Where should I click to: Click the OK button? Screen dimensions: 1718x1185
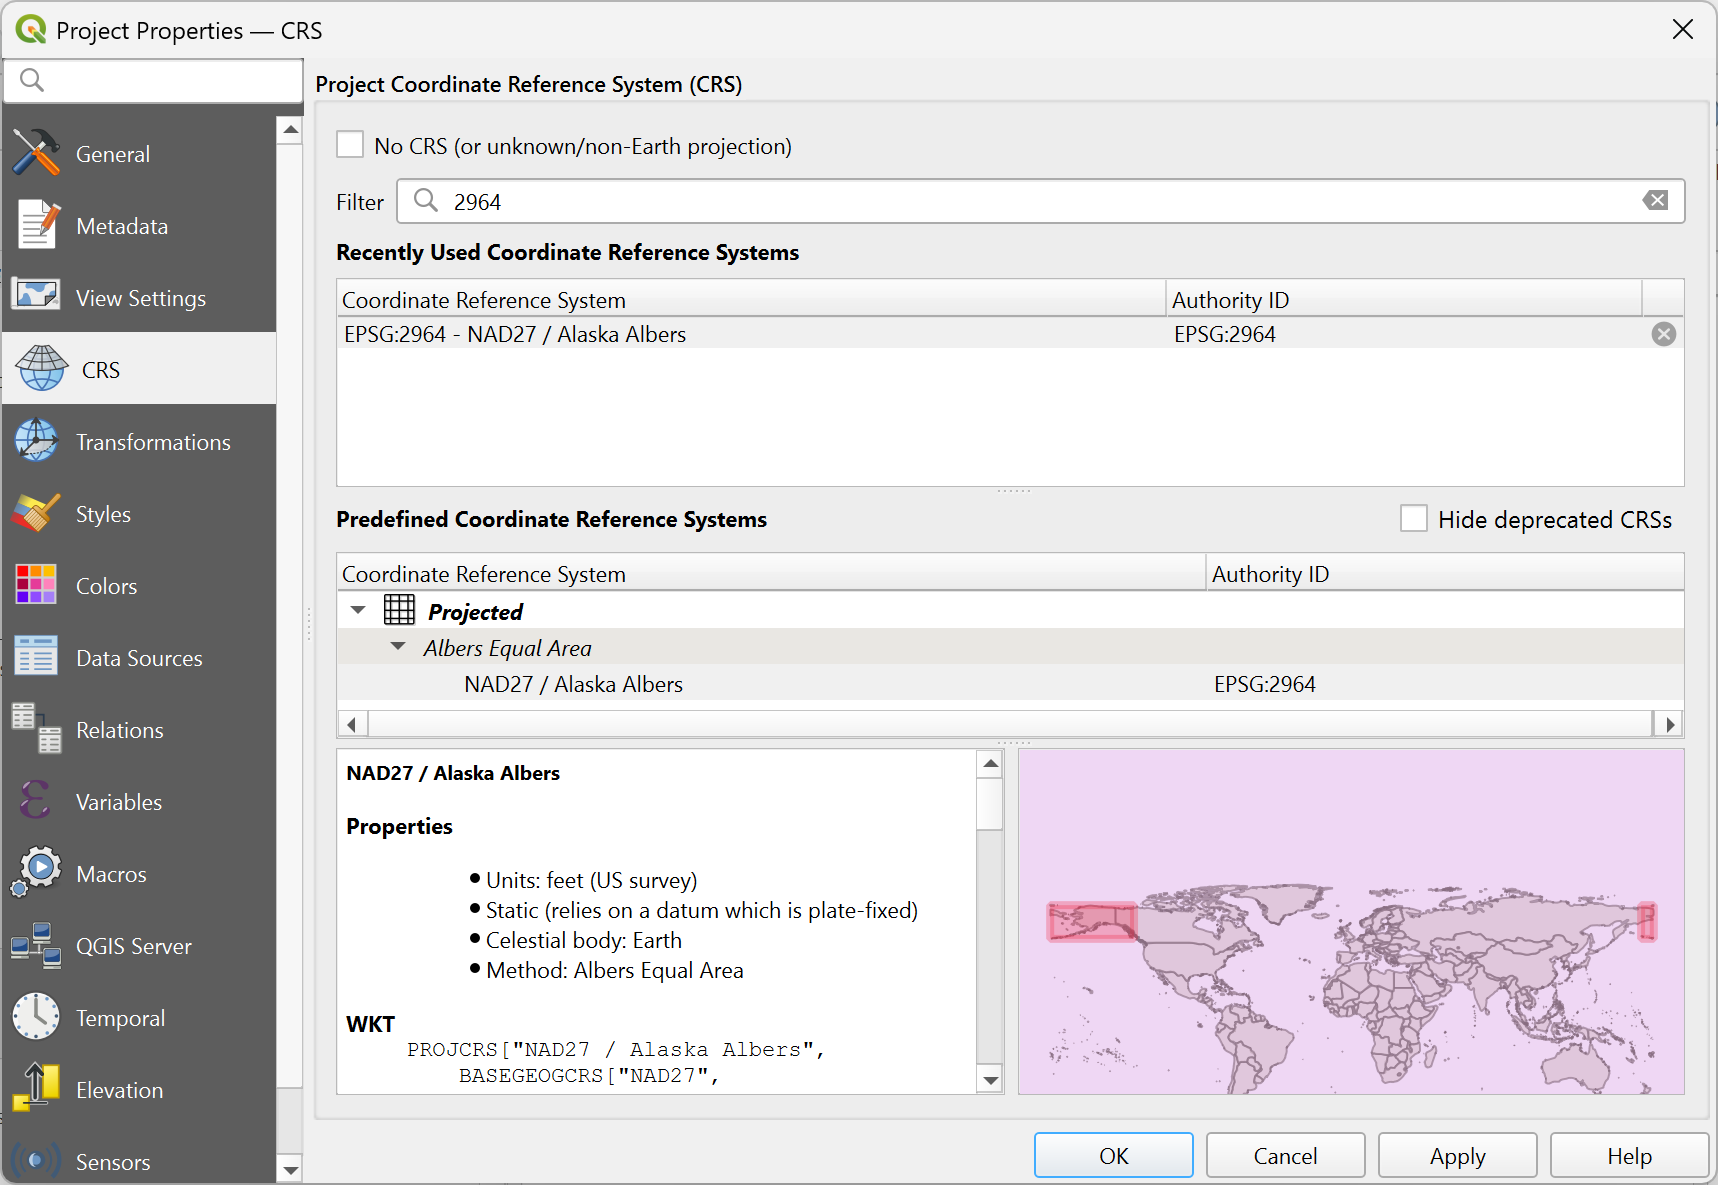point(1113,1156)
